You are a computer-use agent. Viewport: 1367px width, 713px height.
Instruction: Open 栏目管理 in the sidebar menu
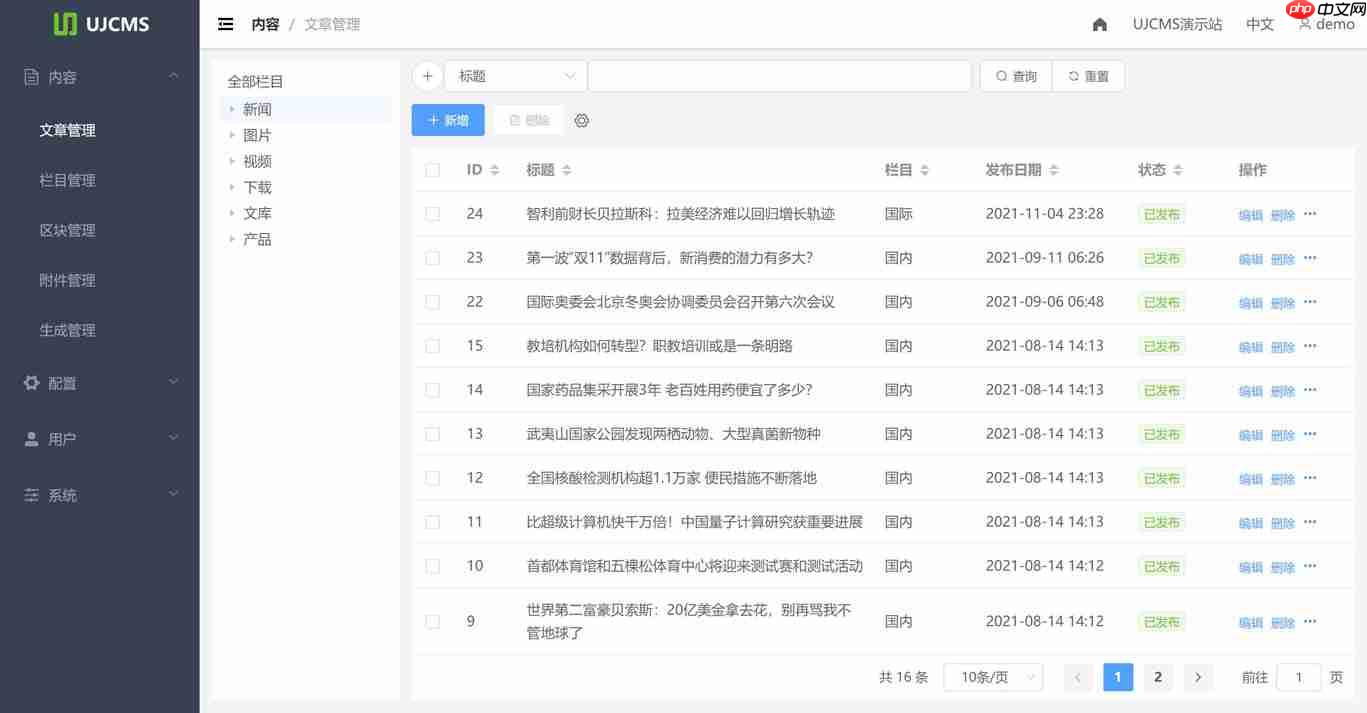67,180
